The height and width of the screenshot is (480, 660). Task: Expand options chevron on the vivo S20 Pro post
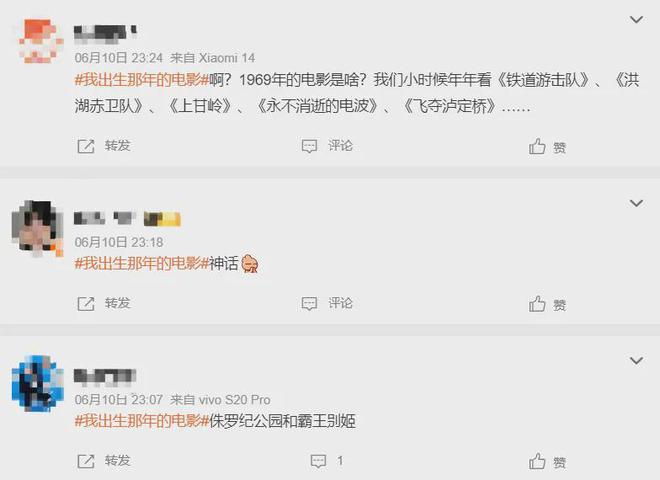pos(636,360)
